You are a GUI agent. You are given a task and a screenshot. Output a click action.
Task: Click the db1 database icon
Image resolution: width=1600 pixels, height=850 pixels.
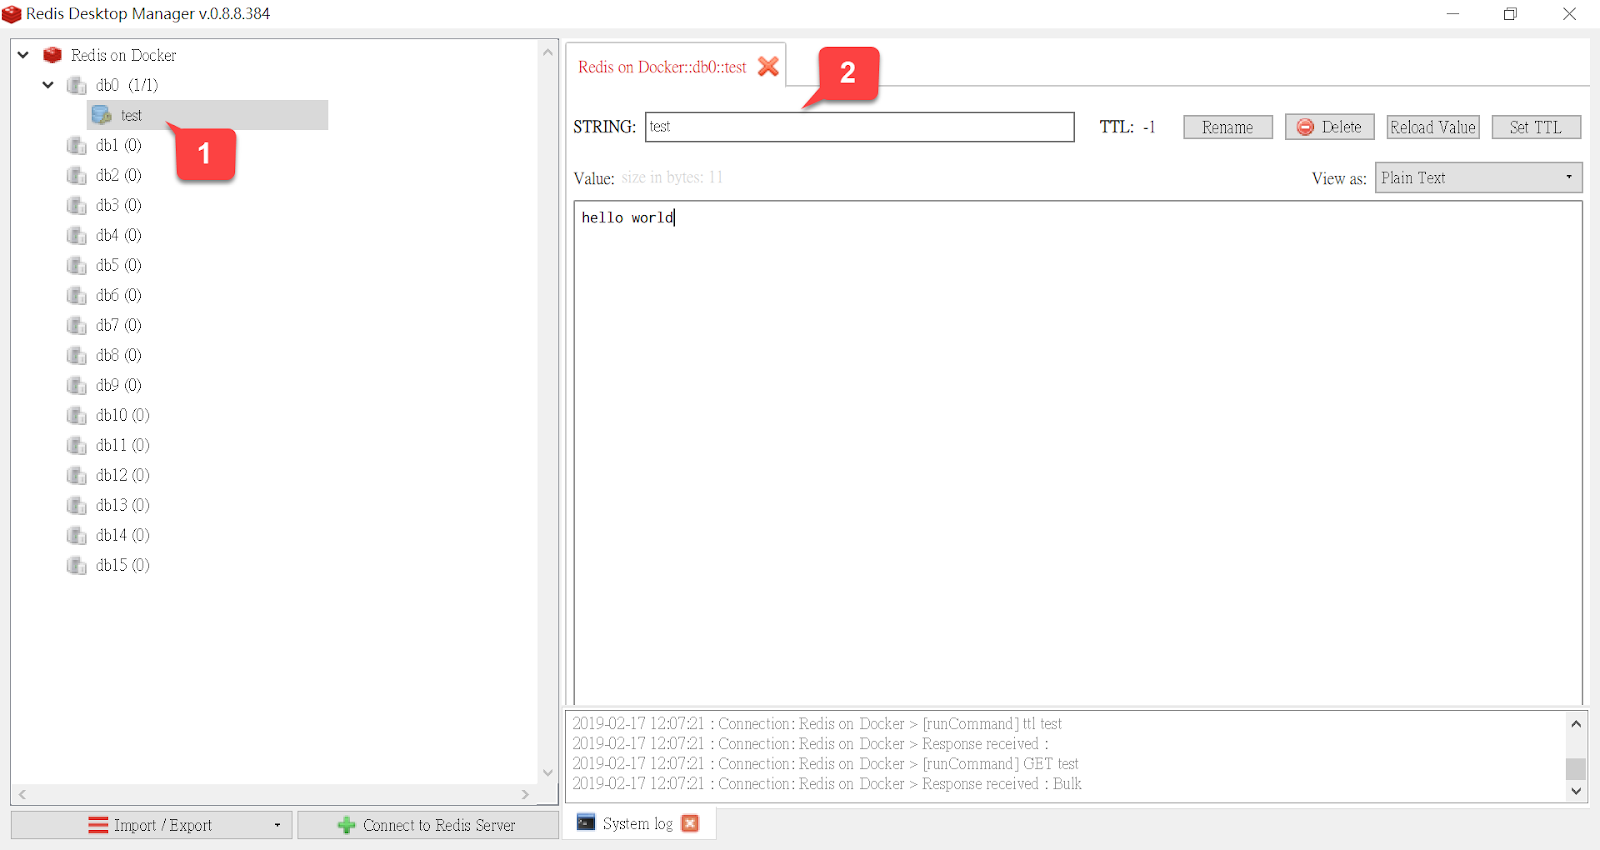[77, 145]
